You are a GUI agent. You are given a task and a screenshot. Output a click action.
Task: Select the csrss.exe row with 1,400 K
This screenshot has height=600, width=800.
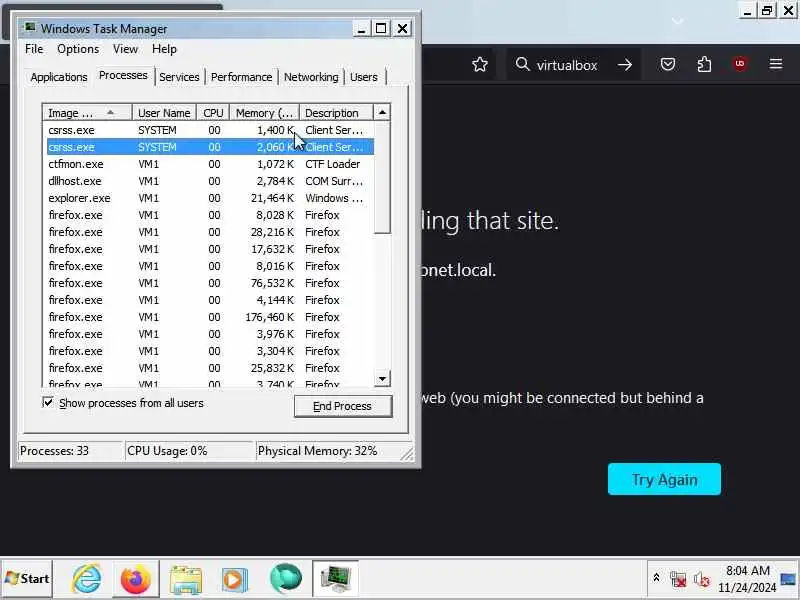click(x=210, y=130)
